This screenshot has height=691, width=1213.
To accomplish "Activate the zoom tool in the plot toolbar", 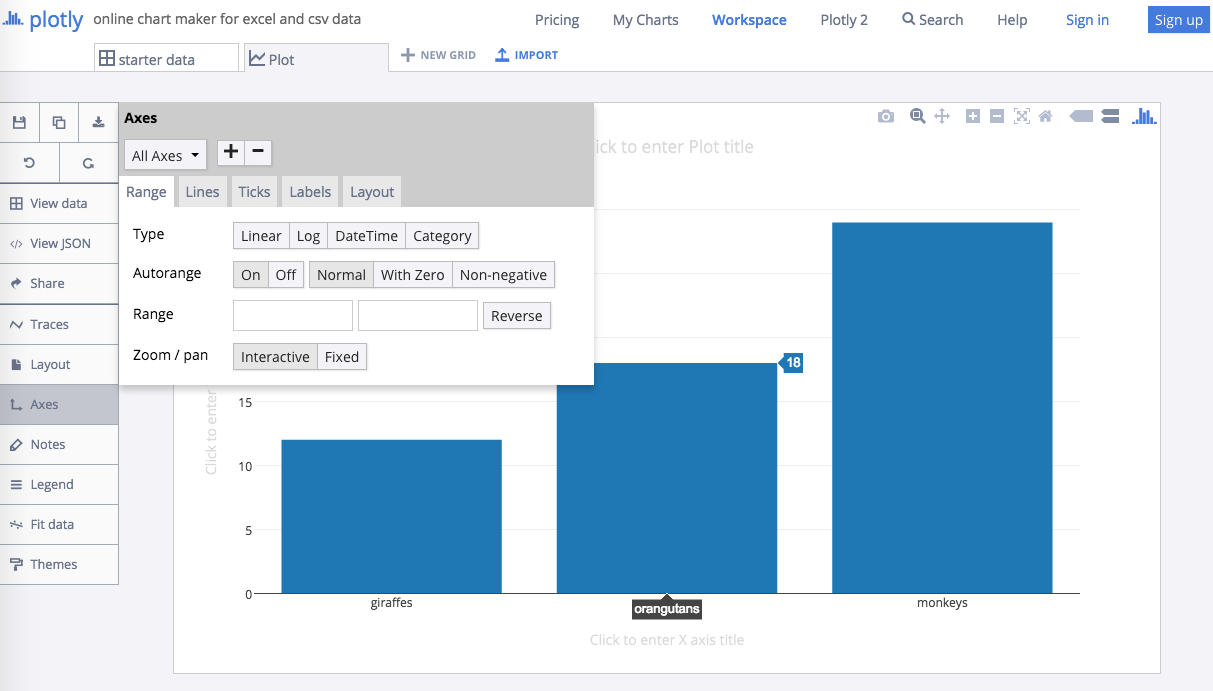I will point(917,116).
